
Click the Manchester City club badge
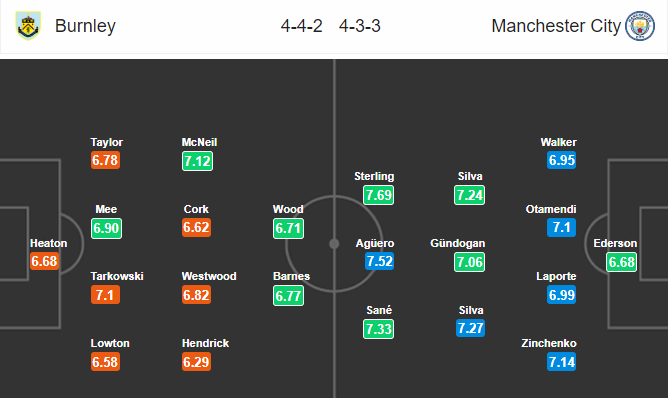point(639,26)
